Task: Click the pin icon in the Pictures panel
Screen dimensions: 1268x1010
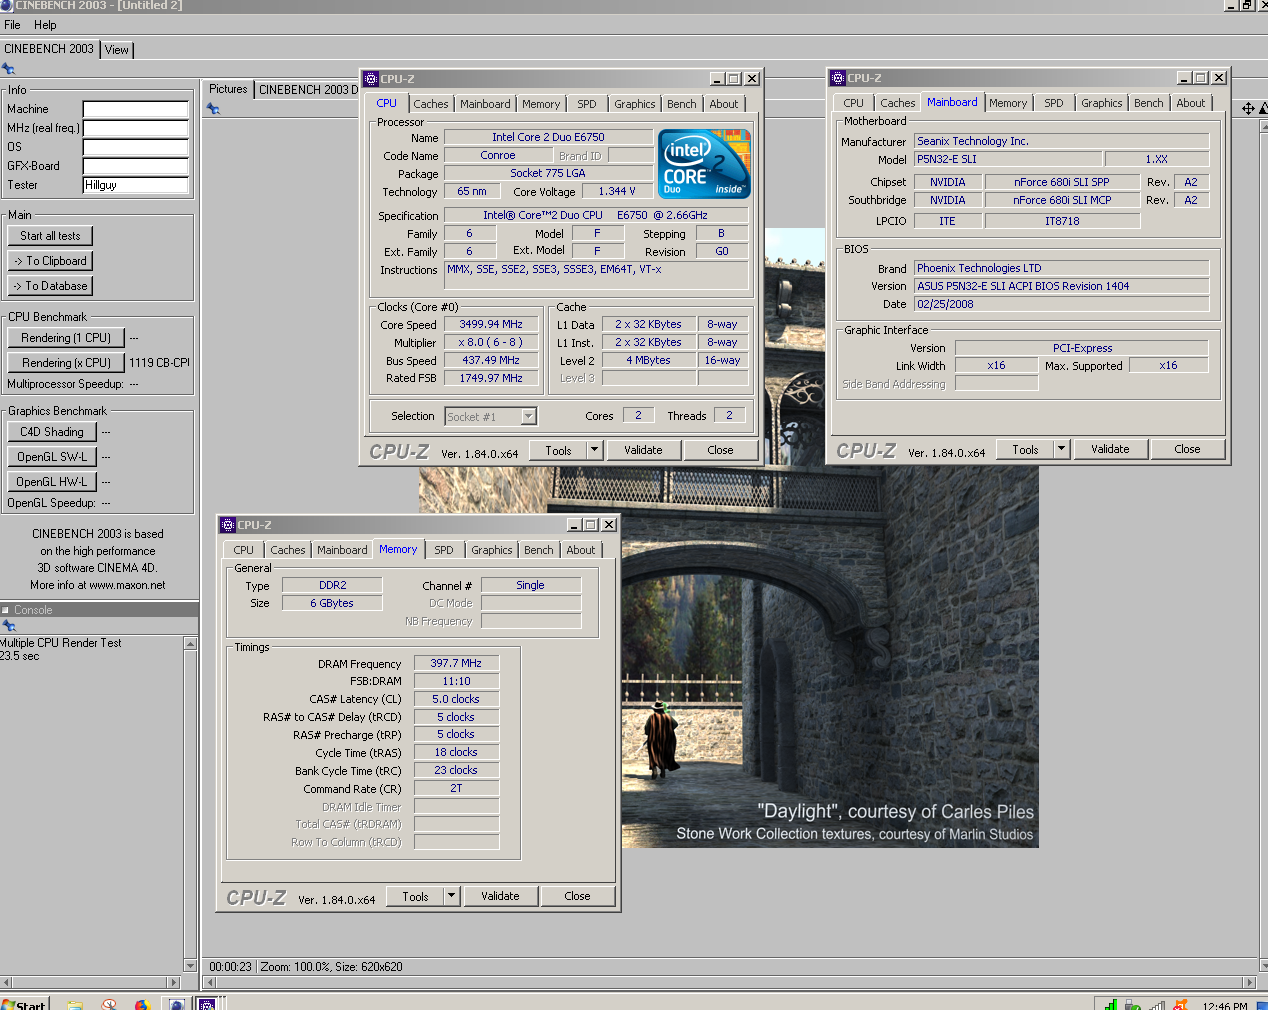Action: coord(213,109)
